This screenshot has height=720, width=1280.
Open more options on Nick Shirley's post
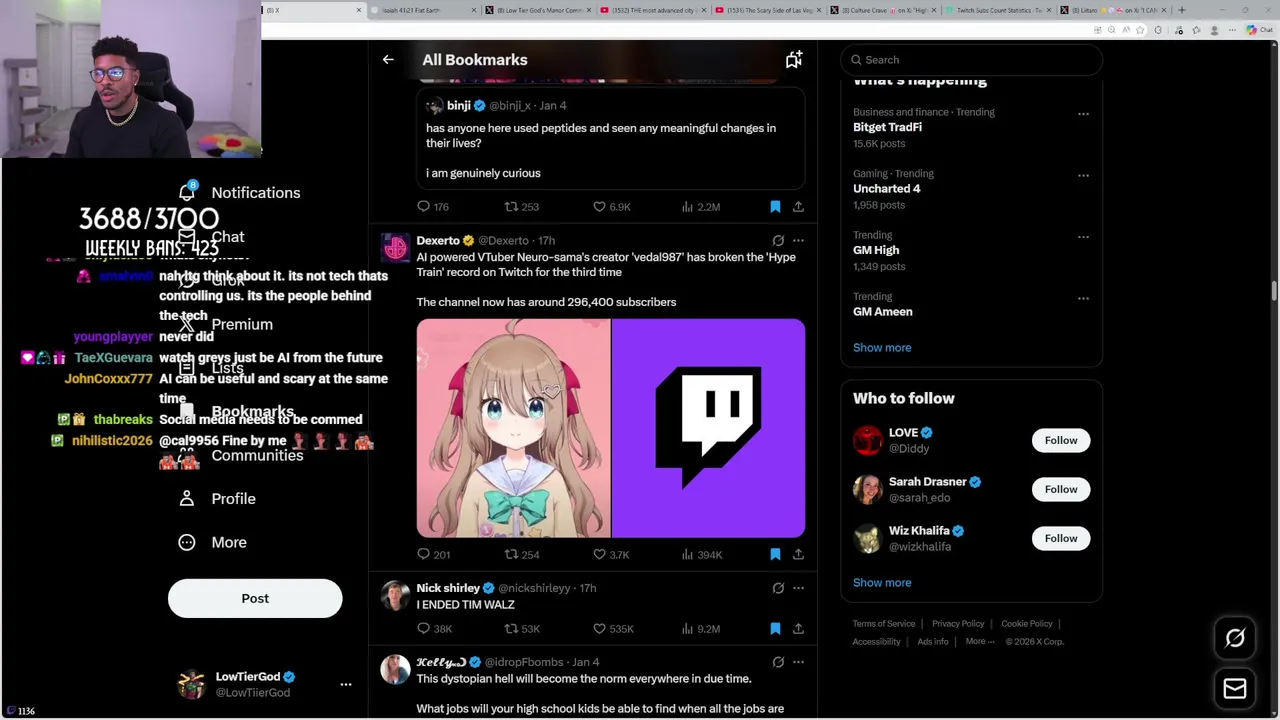click(798, 588)
